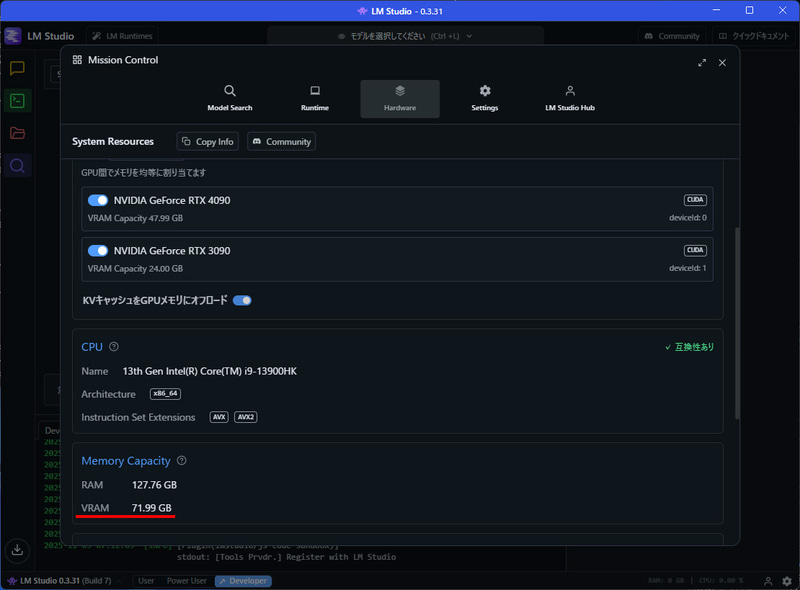Open settings via the gear in the status bar

coord(786,581)
